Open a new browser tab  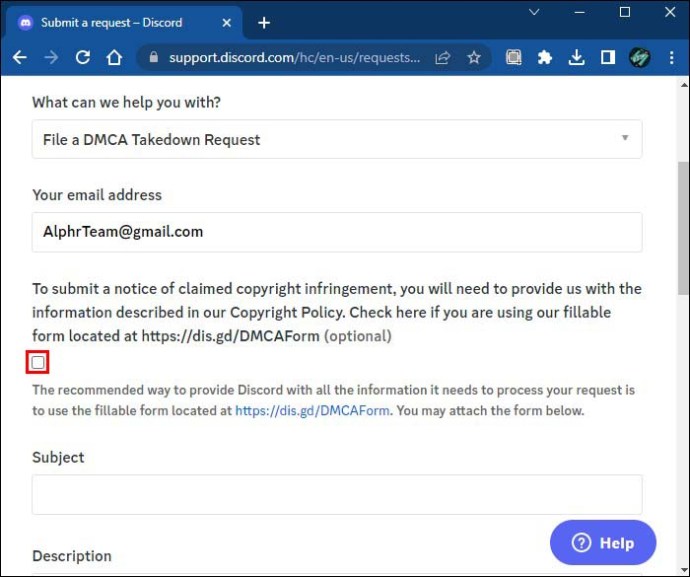264,22
